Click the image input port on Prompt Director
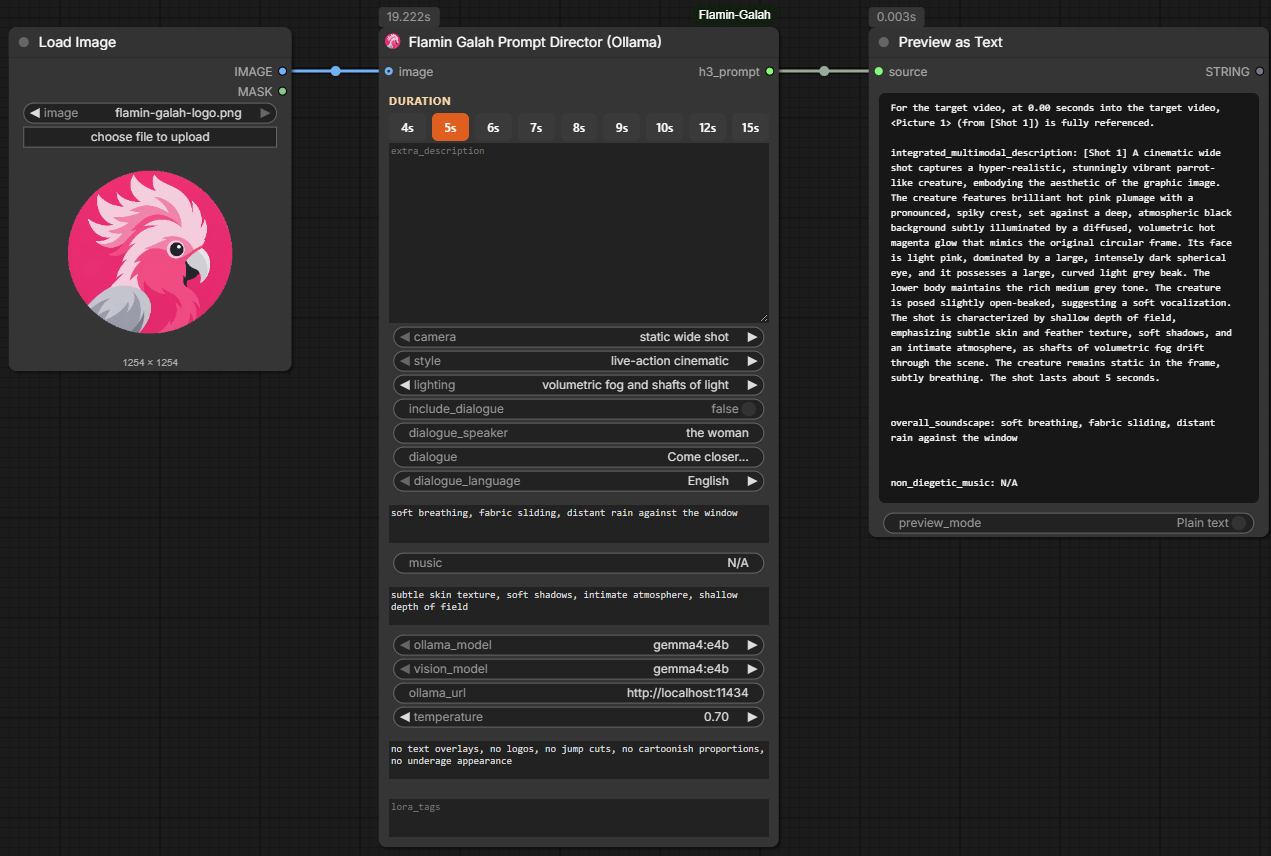This screenshot has width=1271, height=856. click(389, 71)
